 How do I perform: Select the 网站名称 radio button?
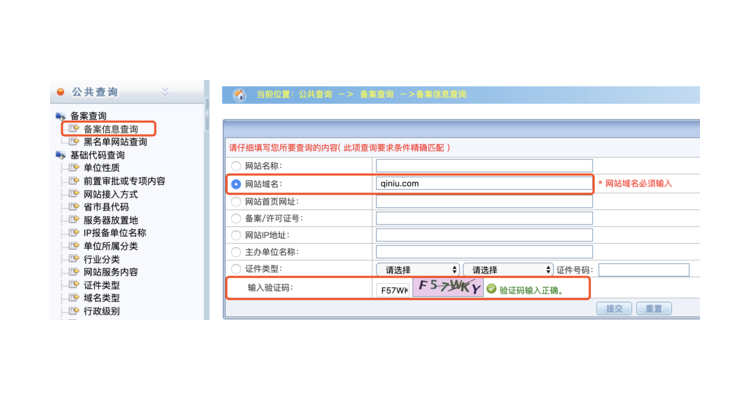tap(236, 166)
